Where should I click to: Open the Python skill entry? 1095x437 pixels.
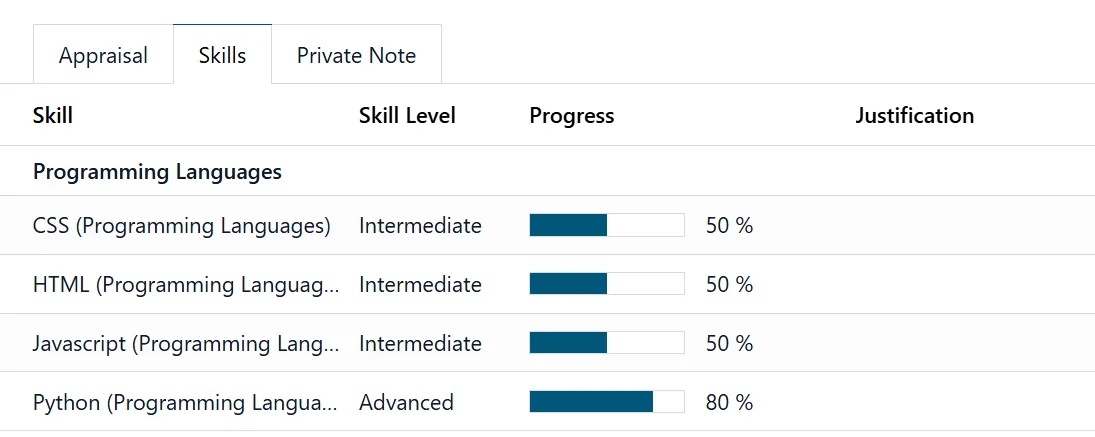point(186,403)
